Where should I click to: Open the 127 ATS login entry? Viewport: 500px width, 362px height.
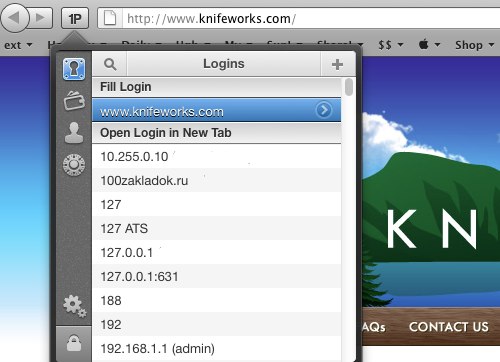click(216, 228)
